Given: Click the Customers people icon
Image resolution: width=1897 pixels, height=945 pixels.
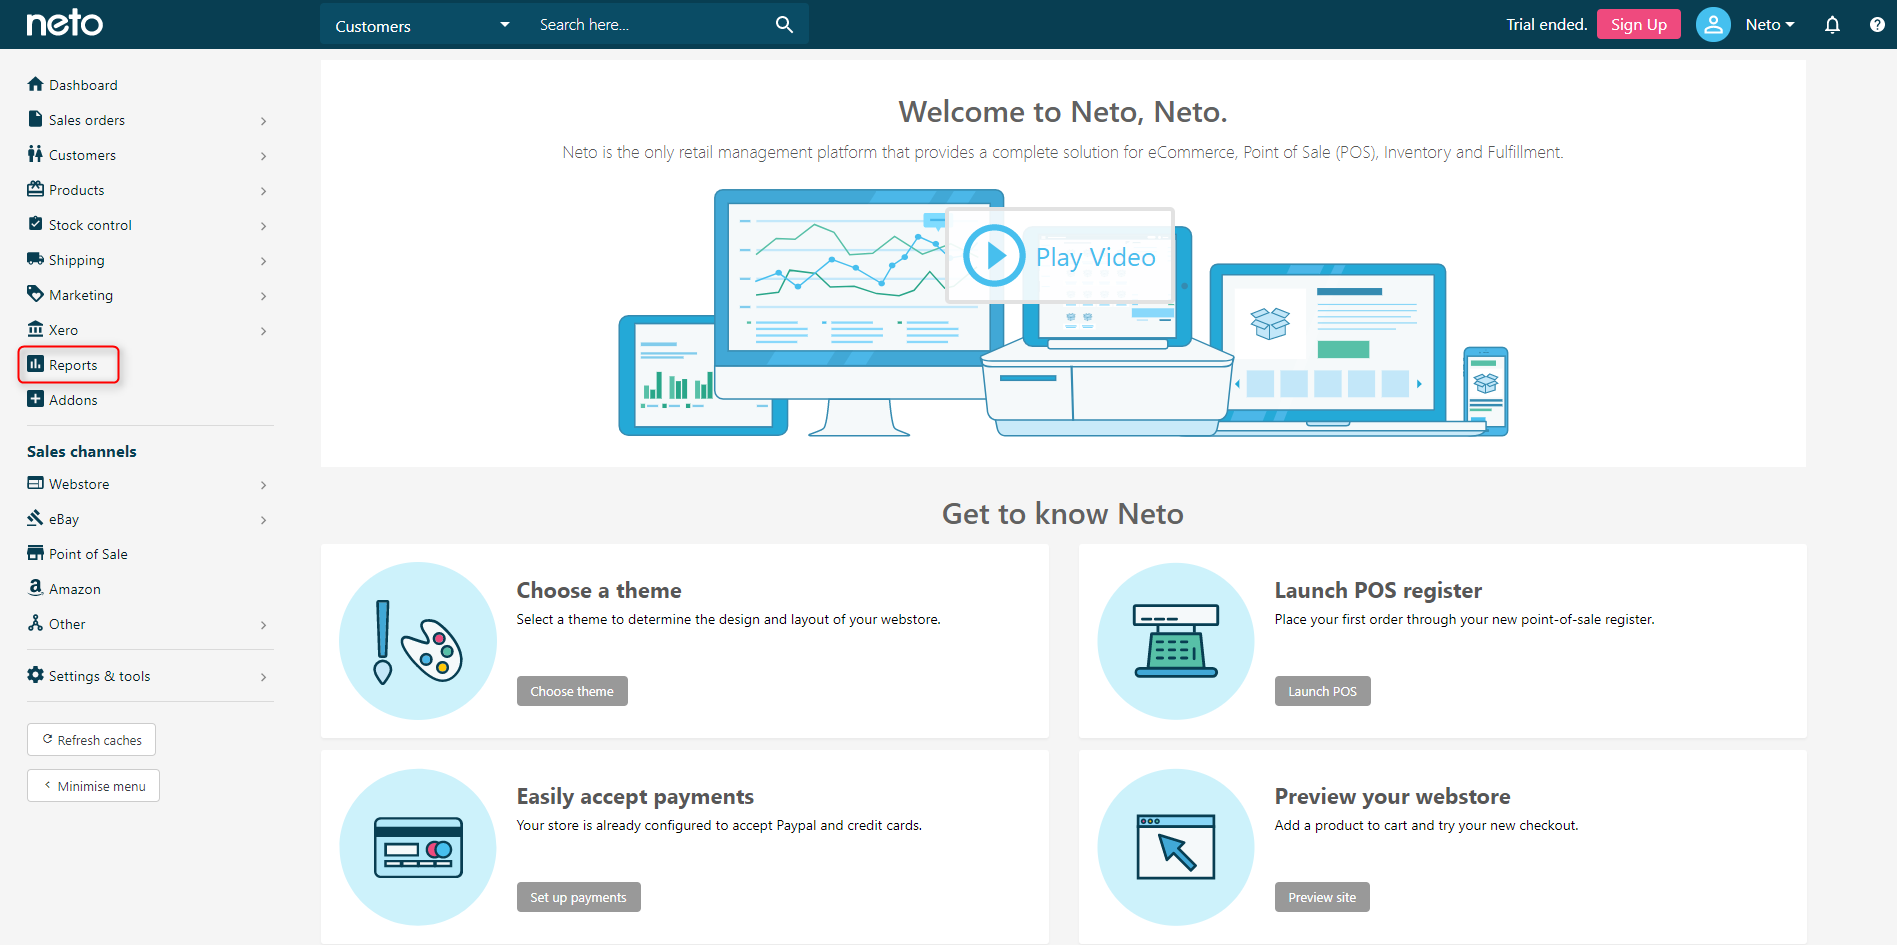Looking at the screenshot, I should (x=36, y=154).
